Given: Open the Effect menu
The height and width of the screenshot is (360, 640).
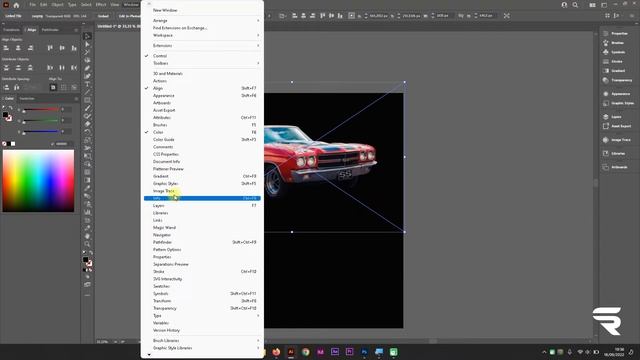Looking at the screenshot, I should 101,5.
